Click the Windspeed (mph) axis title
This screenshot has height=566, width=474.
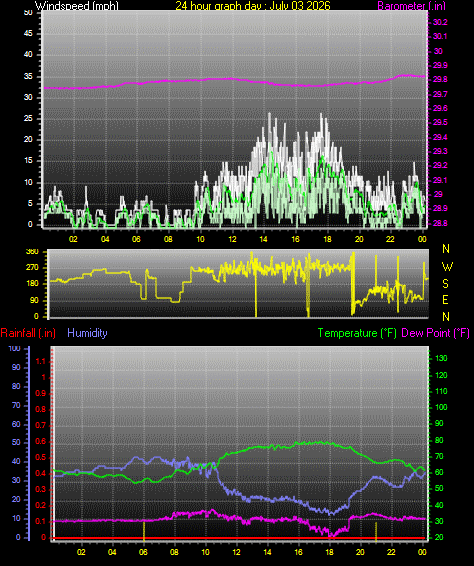(x=77, y=5)
